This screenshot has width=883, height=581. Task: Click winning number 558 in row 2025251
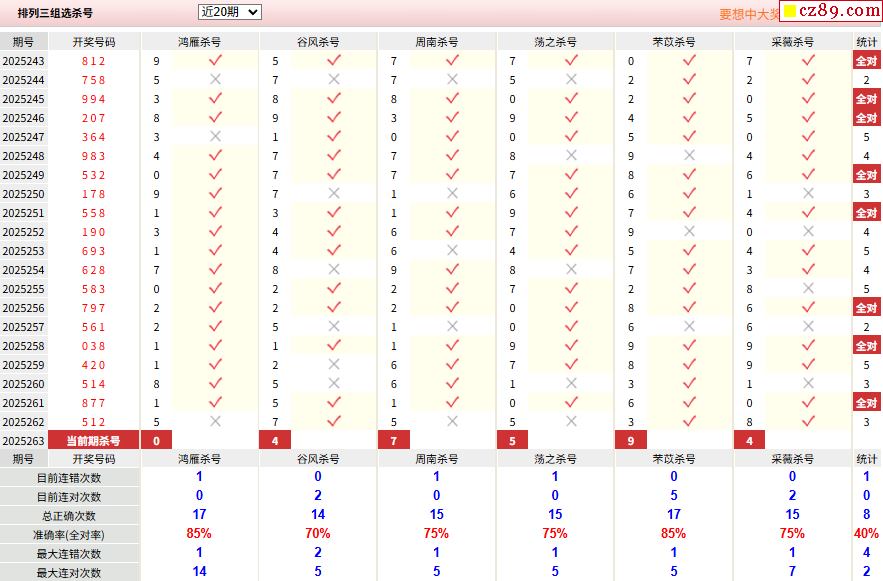coord(93,213)
